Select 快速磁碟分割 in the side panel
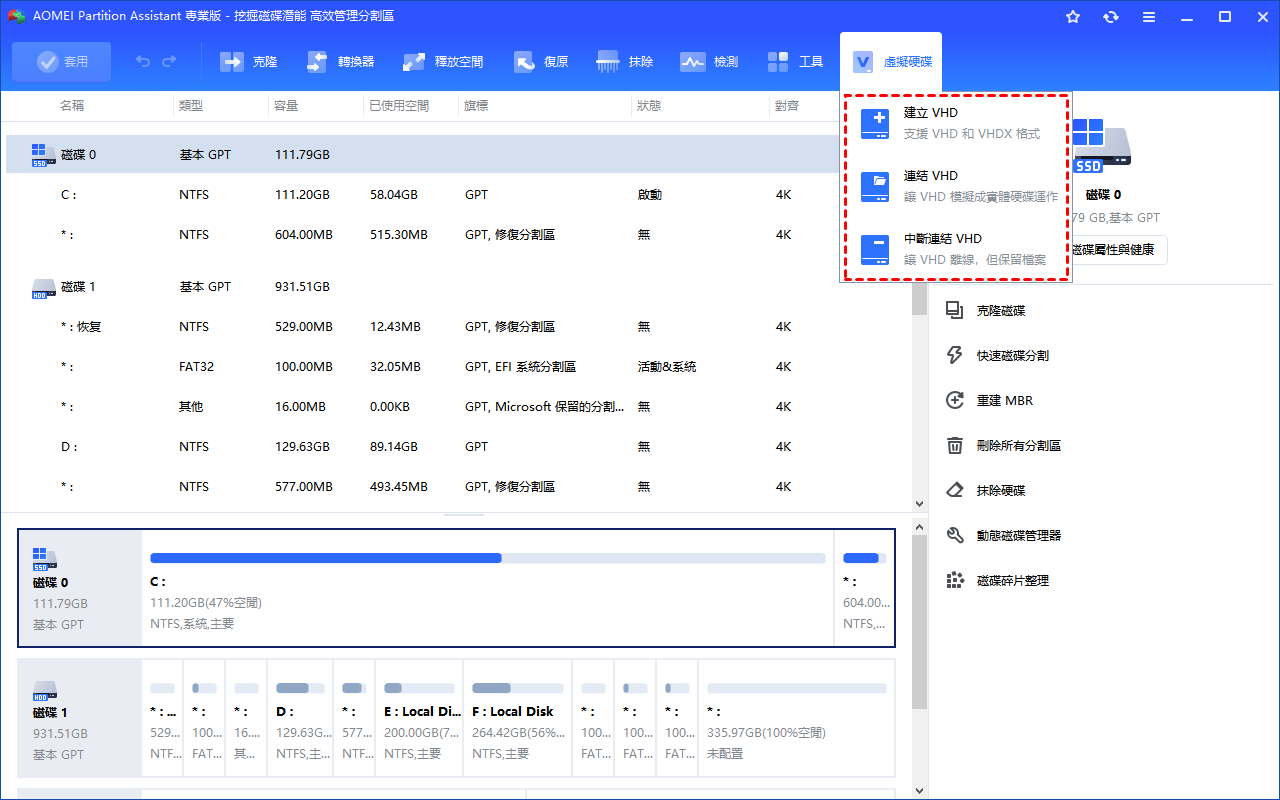 [998, 356]
